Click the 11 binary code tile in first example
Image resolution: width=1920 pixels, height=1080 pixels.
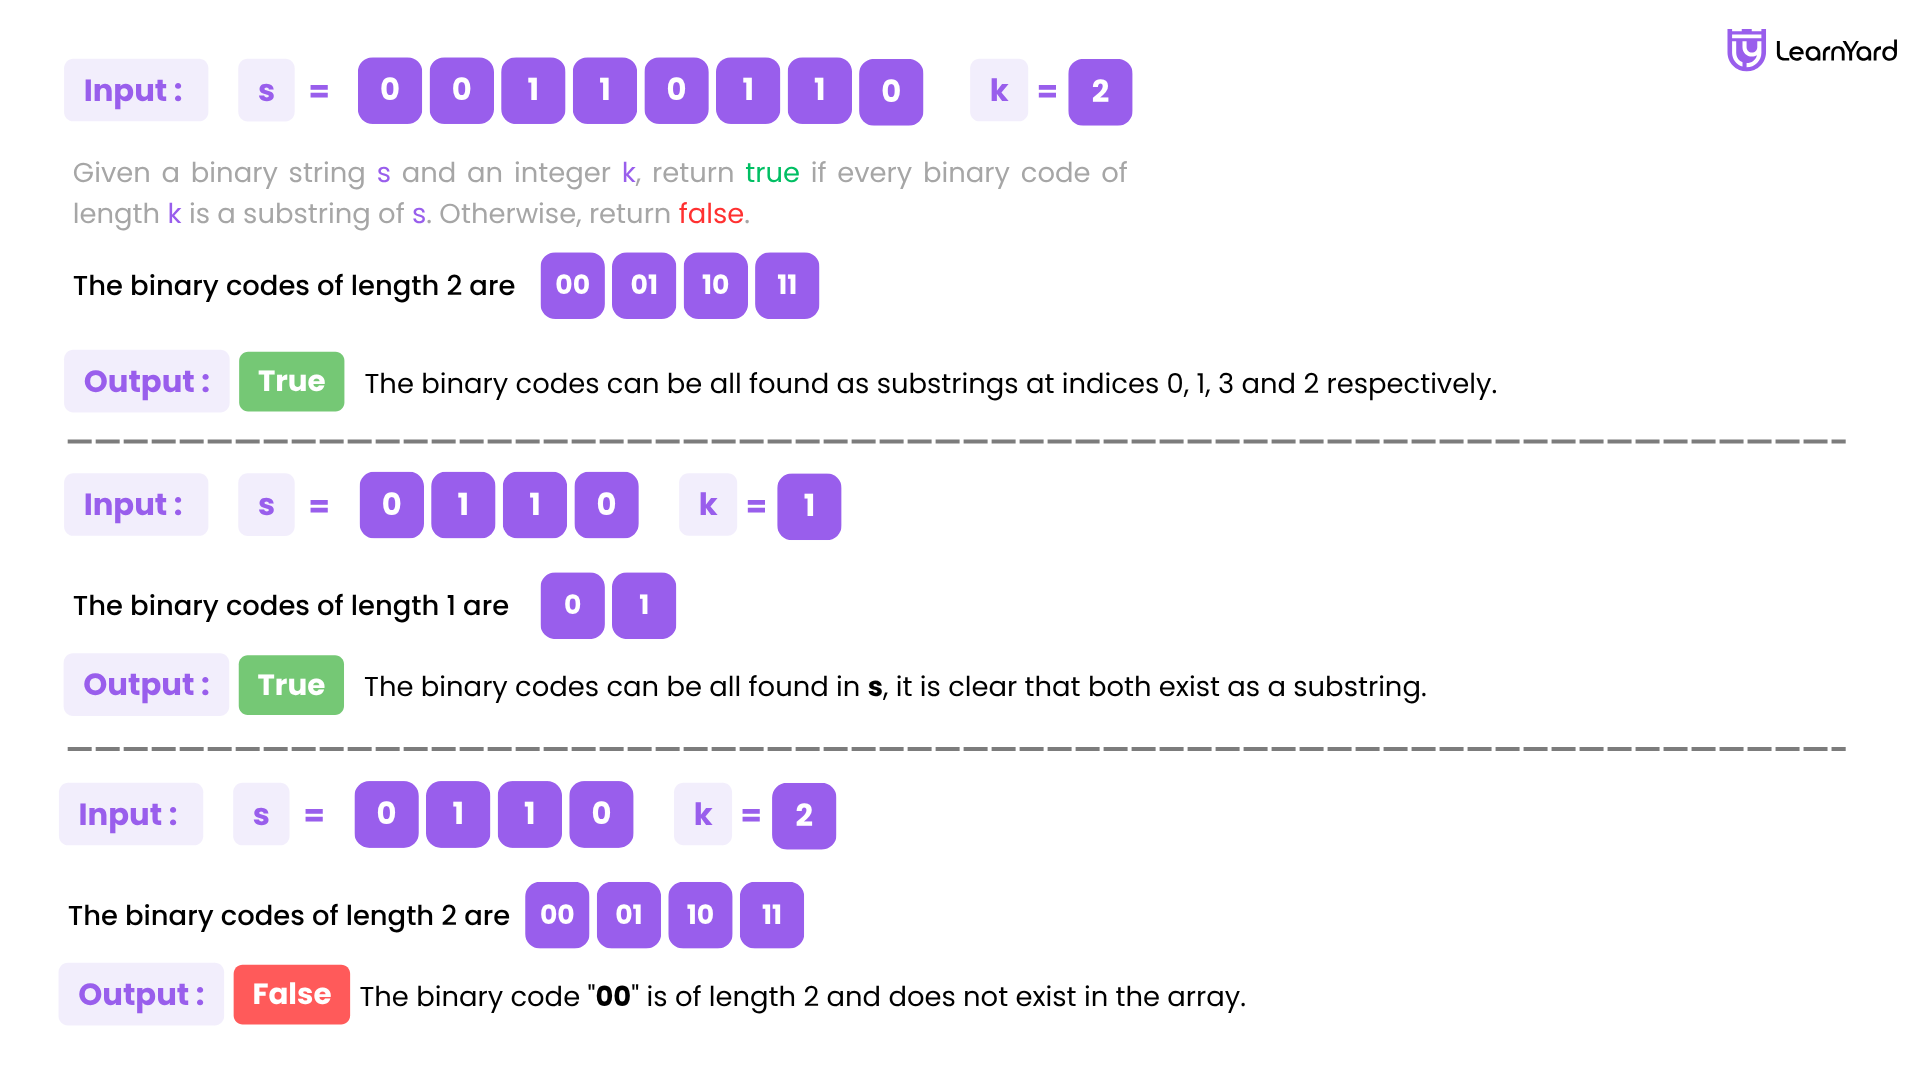[x=787, y=285]
